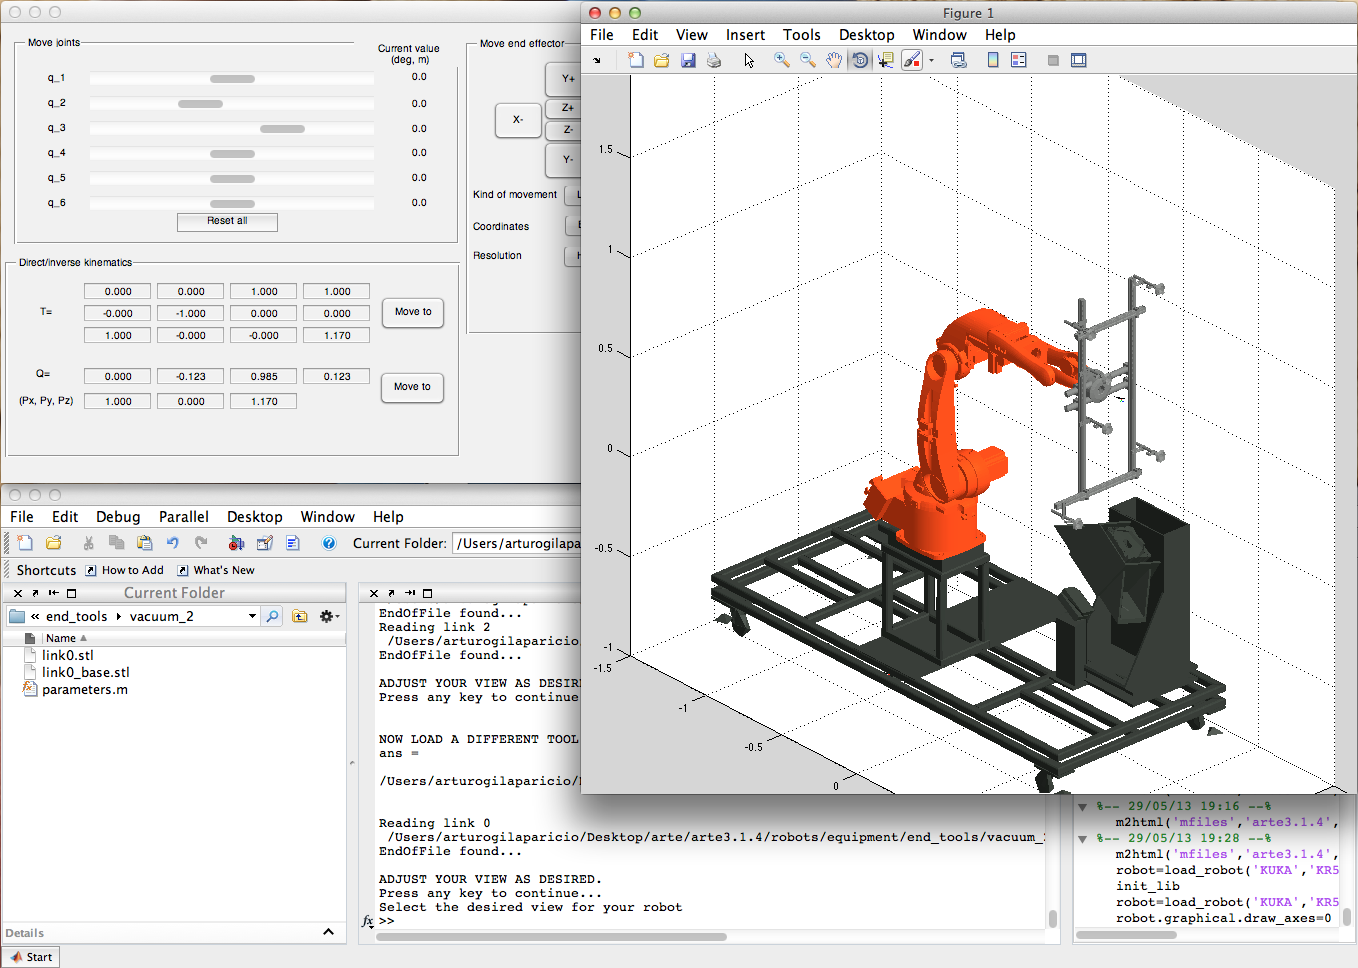Click the Undo arrow icon
Viewport: 1358px width, 968px height.
coord(172,543)
